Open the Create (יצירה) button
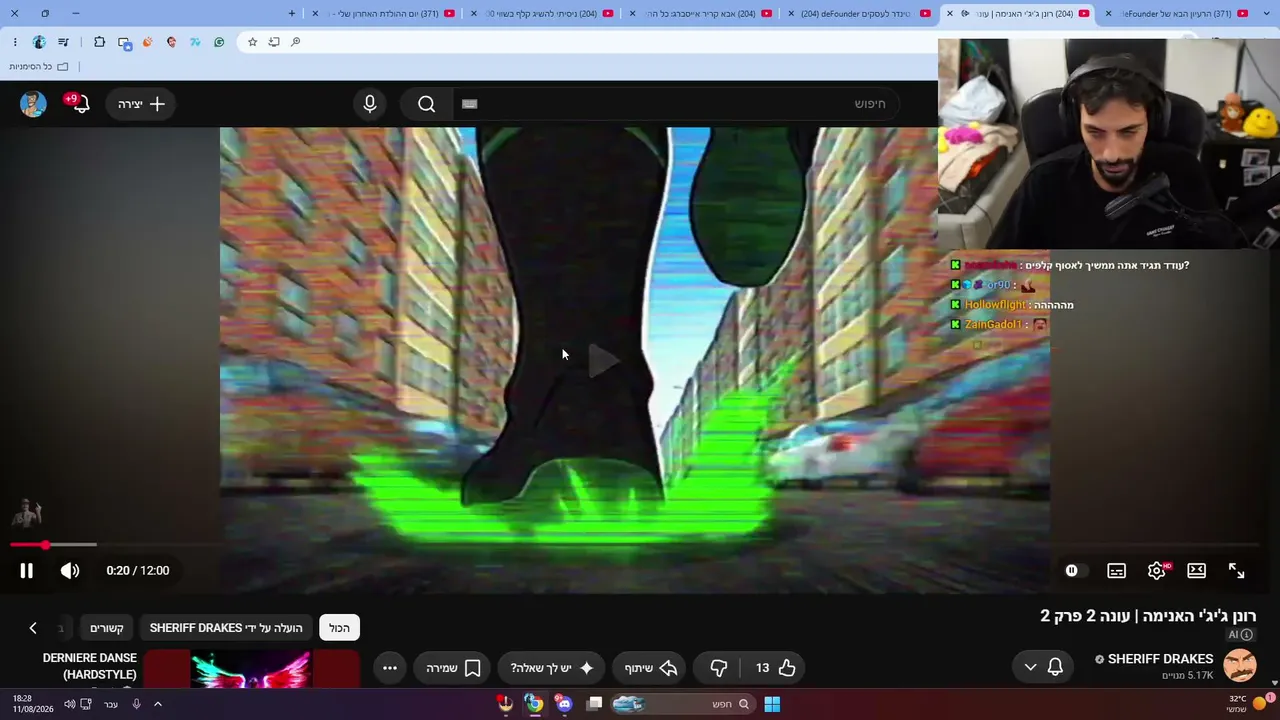1280x720 pixels. [141, 104]
